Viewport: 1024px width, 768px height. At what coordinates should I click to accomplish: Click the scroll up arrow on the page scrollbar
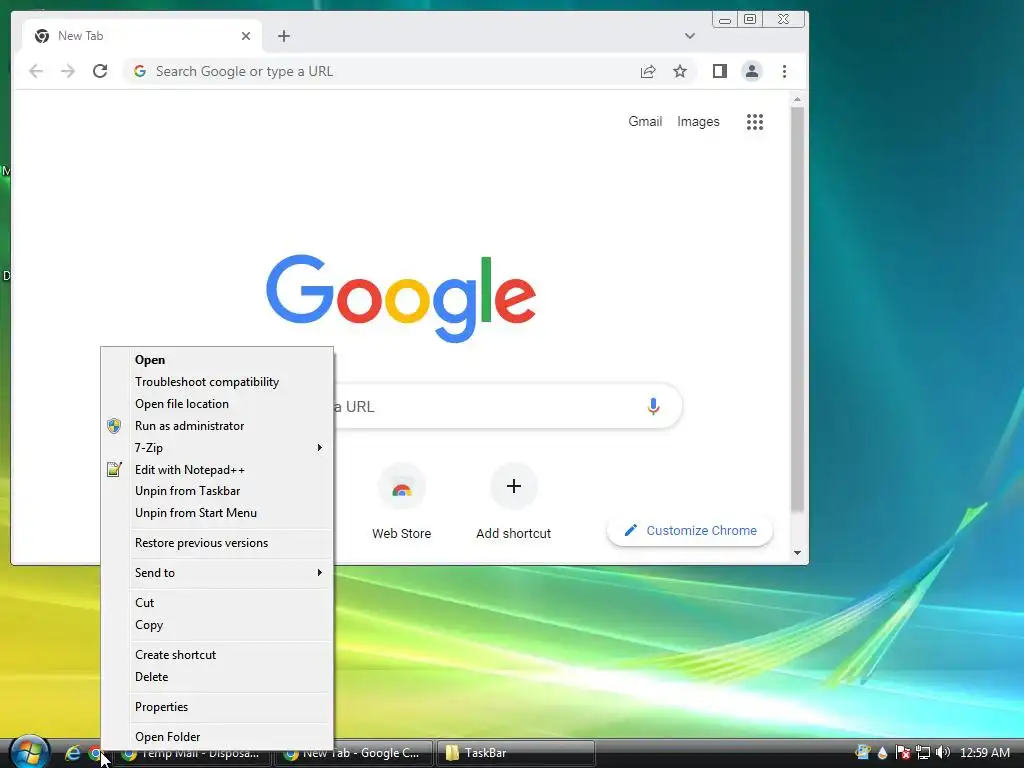pos(797,99)
